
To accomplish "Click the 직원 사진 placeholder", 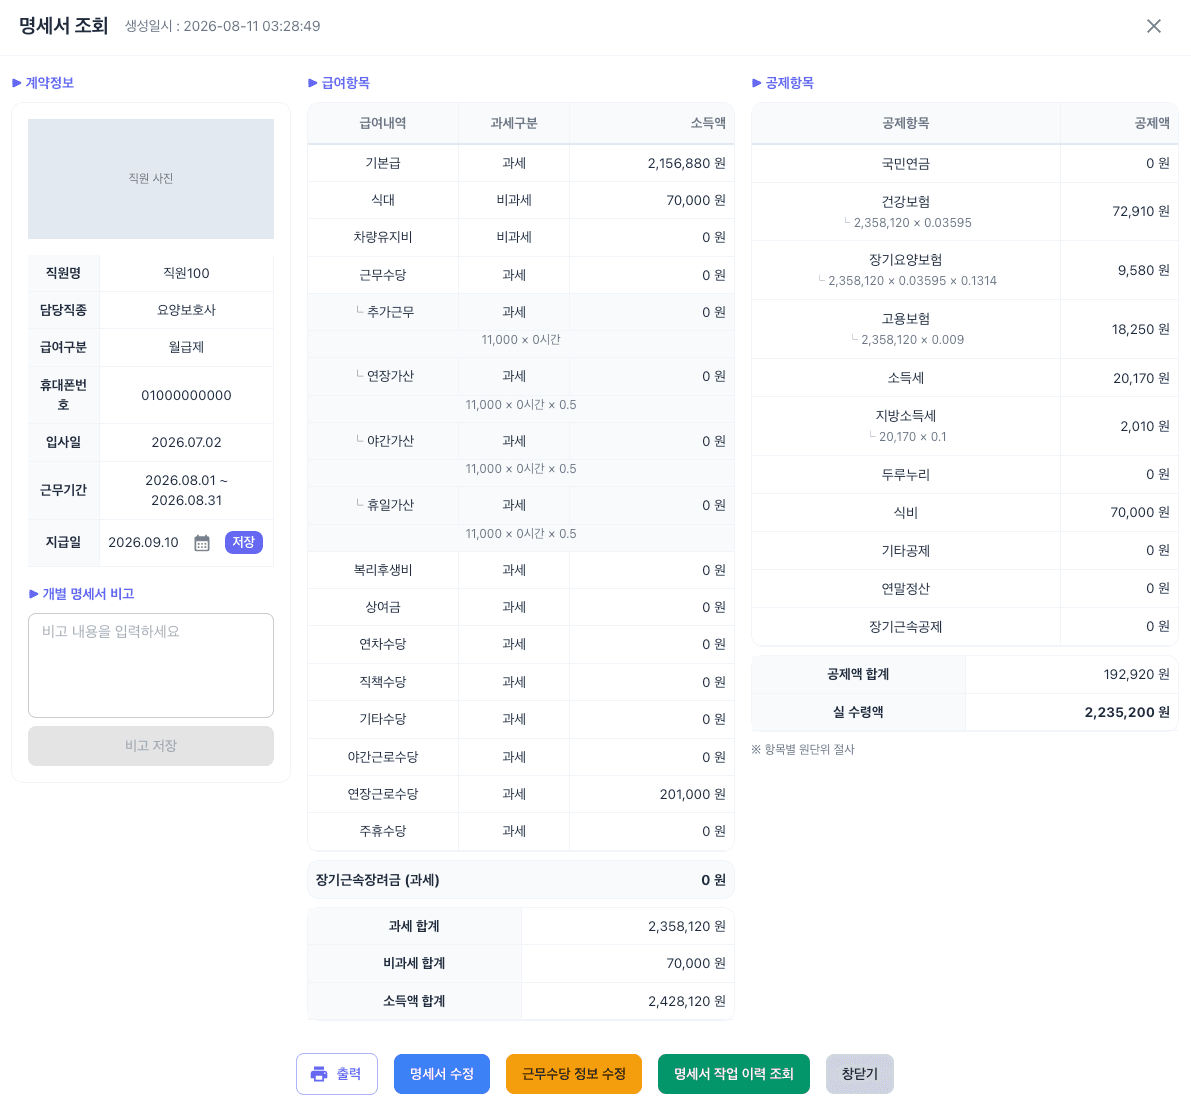I will (x=151, y=179).
